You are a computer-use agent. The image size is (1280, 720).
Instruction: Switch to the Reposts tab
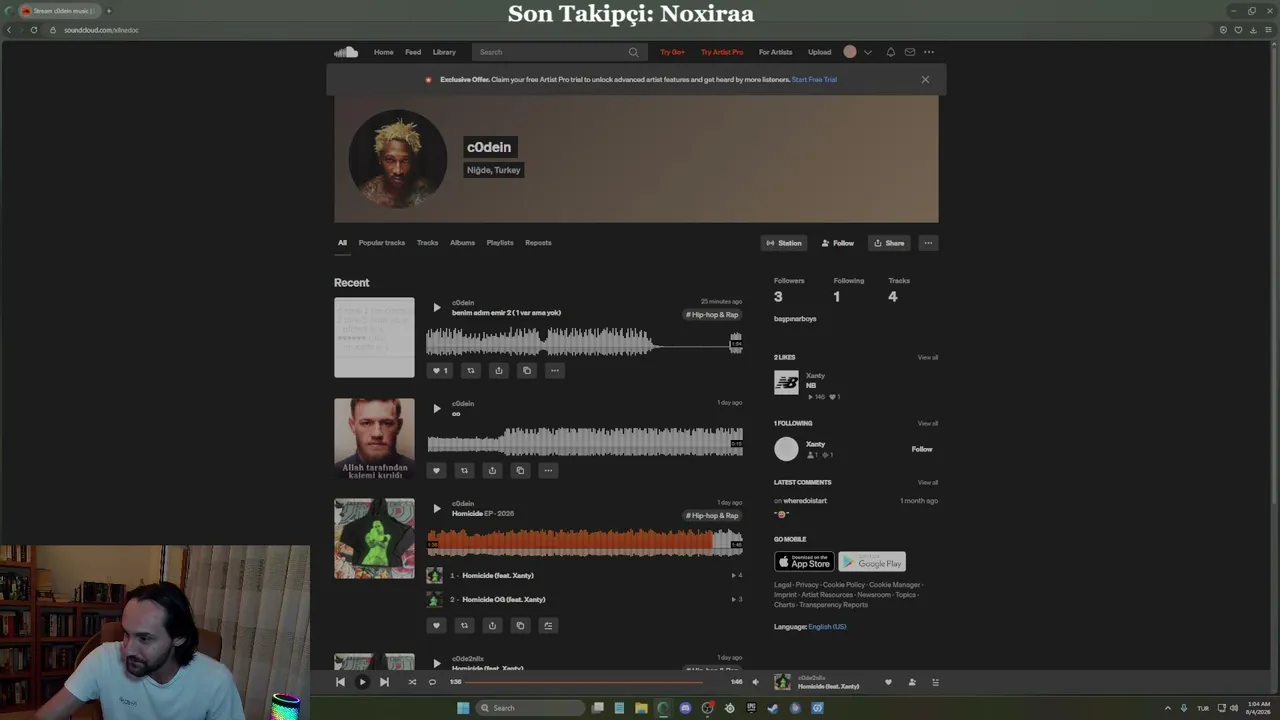pos(538,243)
